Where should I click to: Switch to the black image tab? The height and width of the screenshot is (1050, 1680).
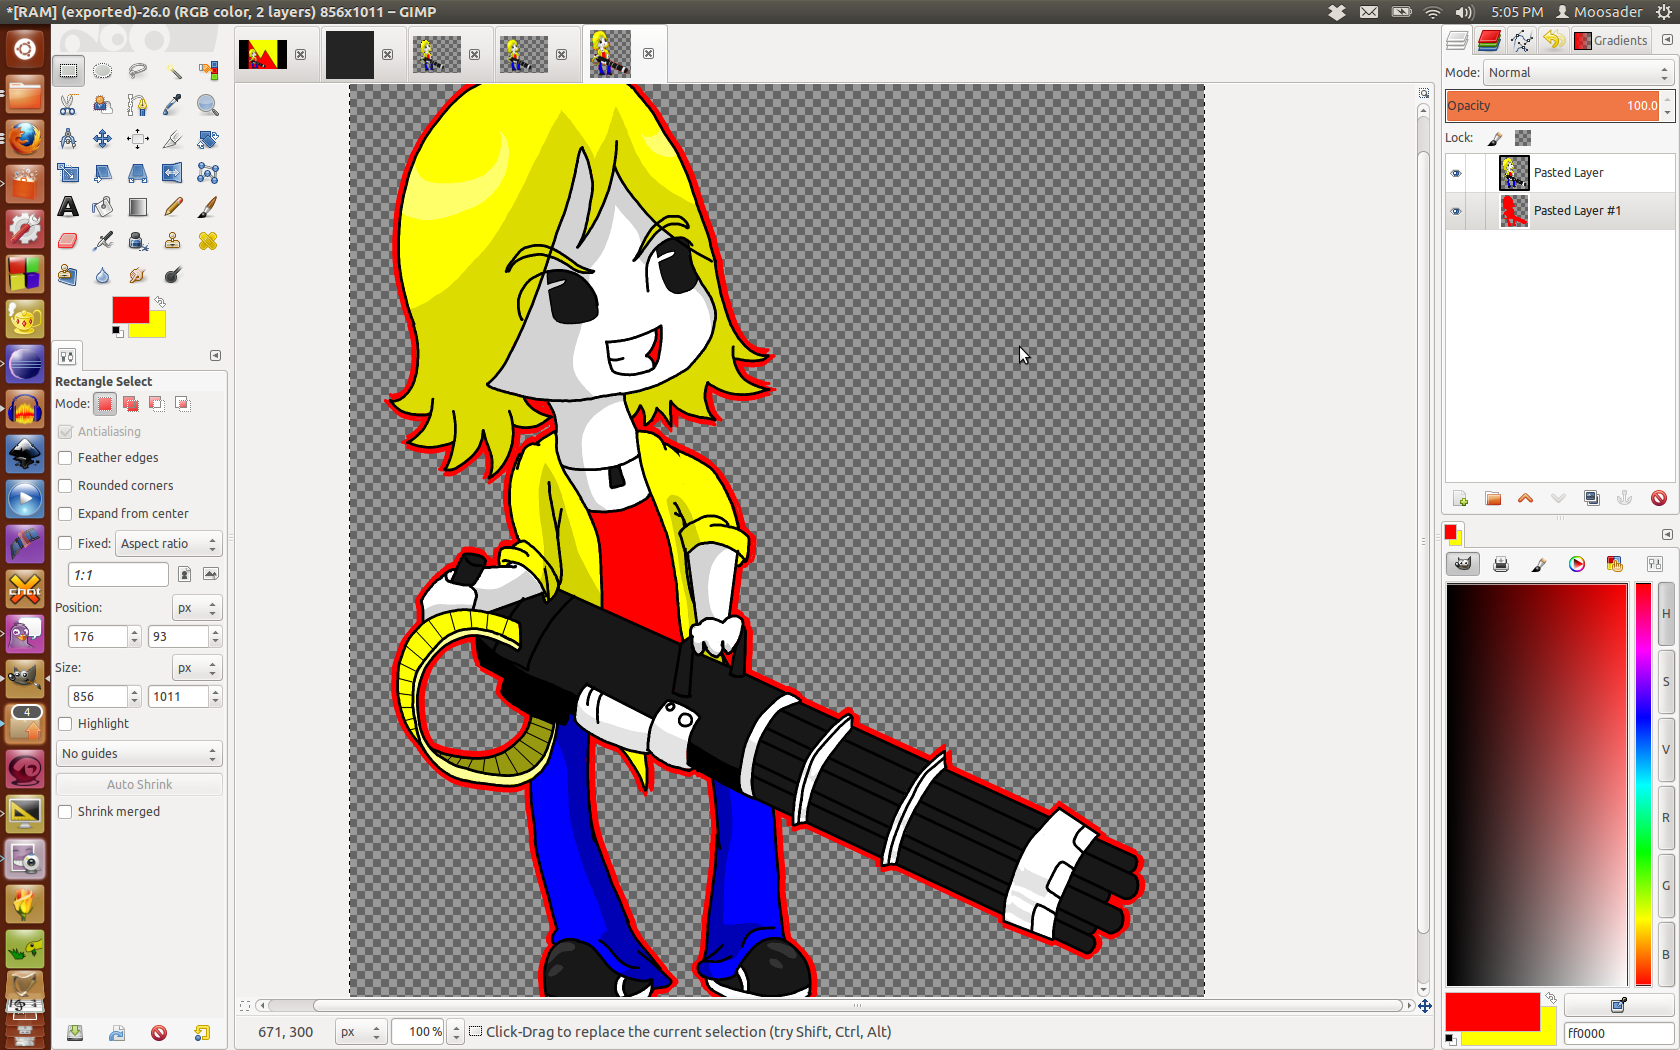pyautogui.click(x=350, y=54)
